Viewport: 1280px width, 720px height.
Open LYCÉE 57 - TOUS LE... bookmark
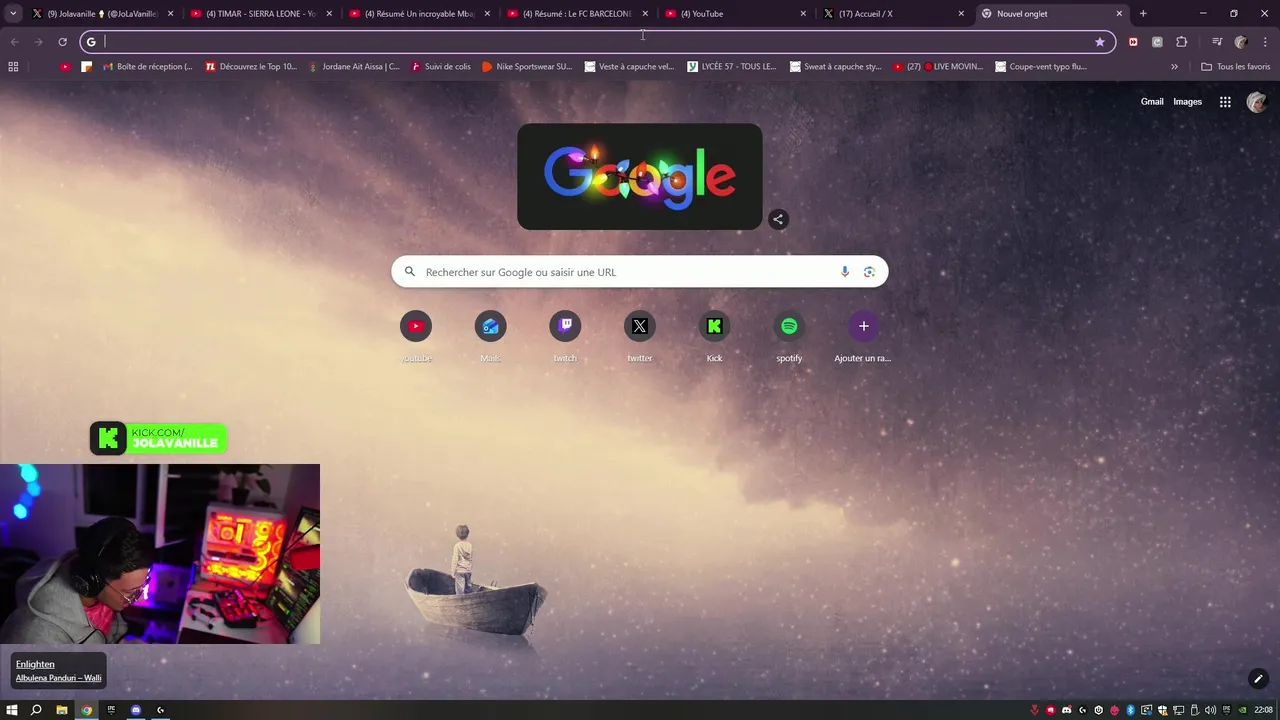click(732, 67)
